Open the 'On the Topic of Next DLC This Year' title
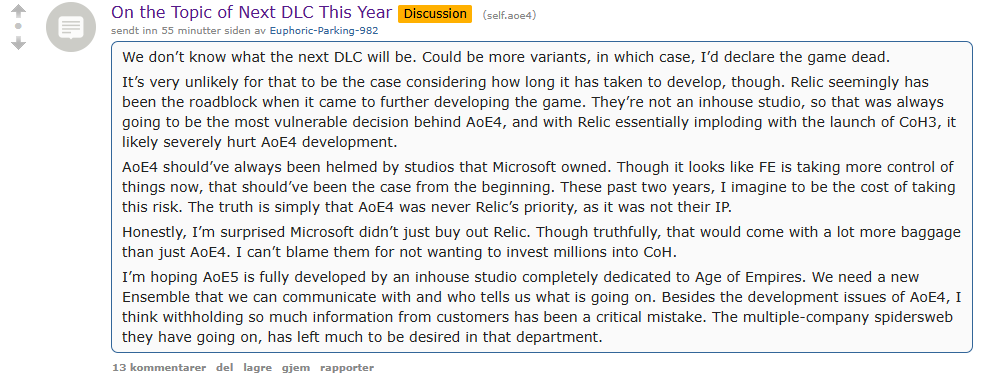This screenshot has width=981, height=379. 252,13
